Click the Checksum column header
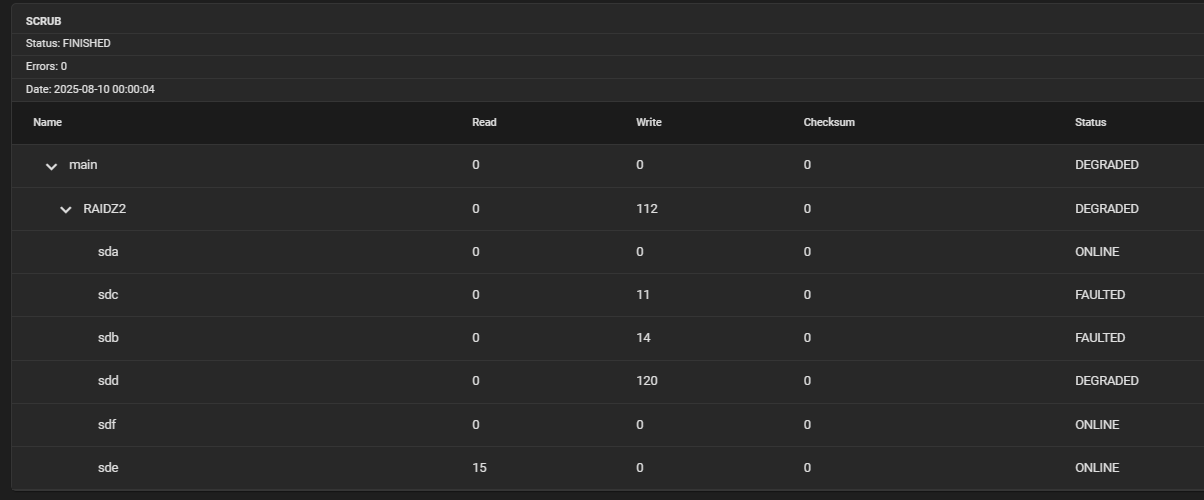The height and width of the screenshot is (500, 1204). (829, 122)
